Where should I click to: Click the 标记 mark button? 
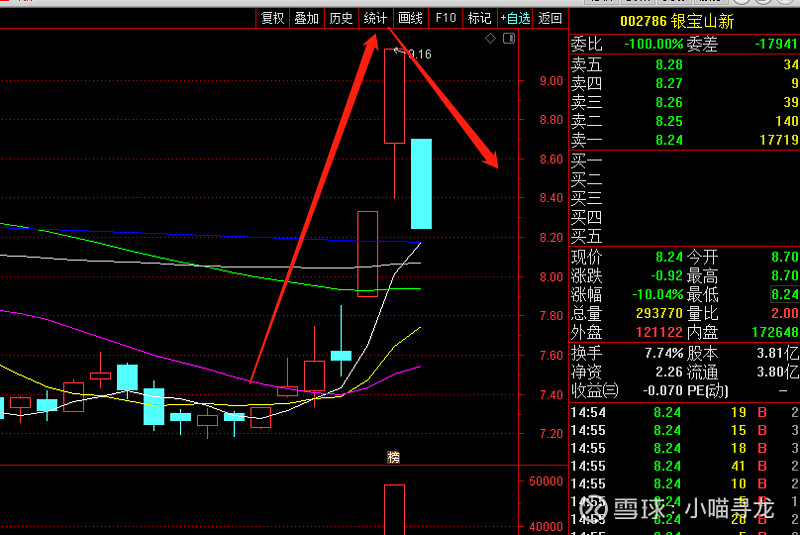479,18
